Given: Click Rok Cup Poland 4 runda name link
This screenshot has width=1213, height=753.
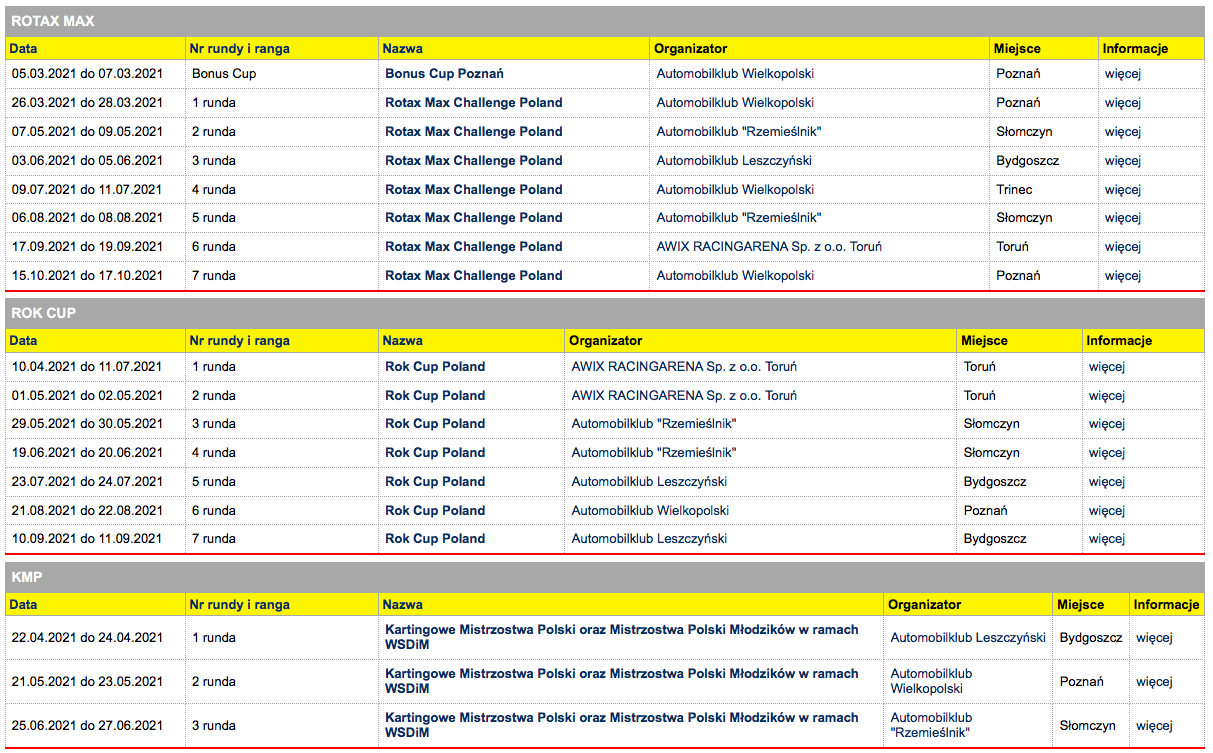Looking at the screenshot, I should (x=435, y=453).
